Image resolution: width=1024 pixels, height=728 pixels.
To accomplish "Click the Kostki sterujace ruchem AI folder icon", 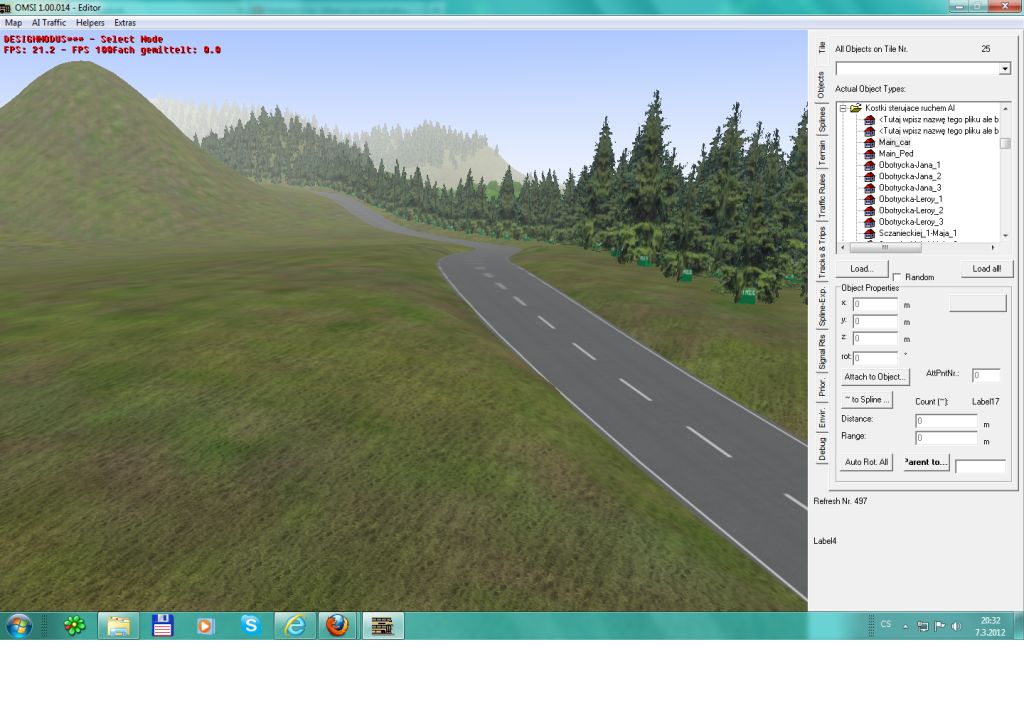I will click(x=856, y=108).
